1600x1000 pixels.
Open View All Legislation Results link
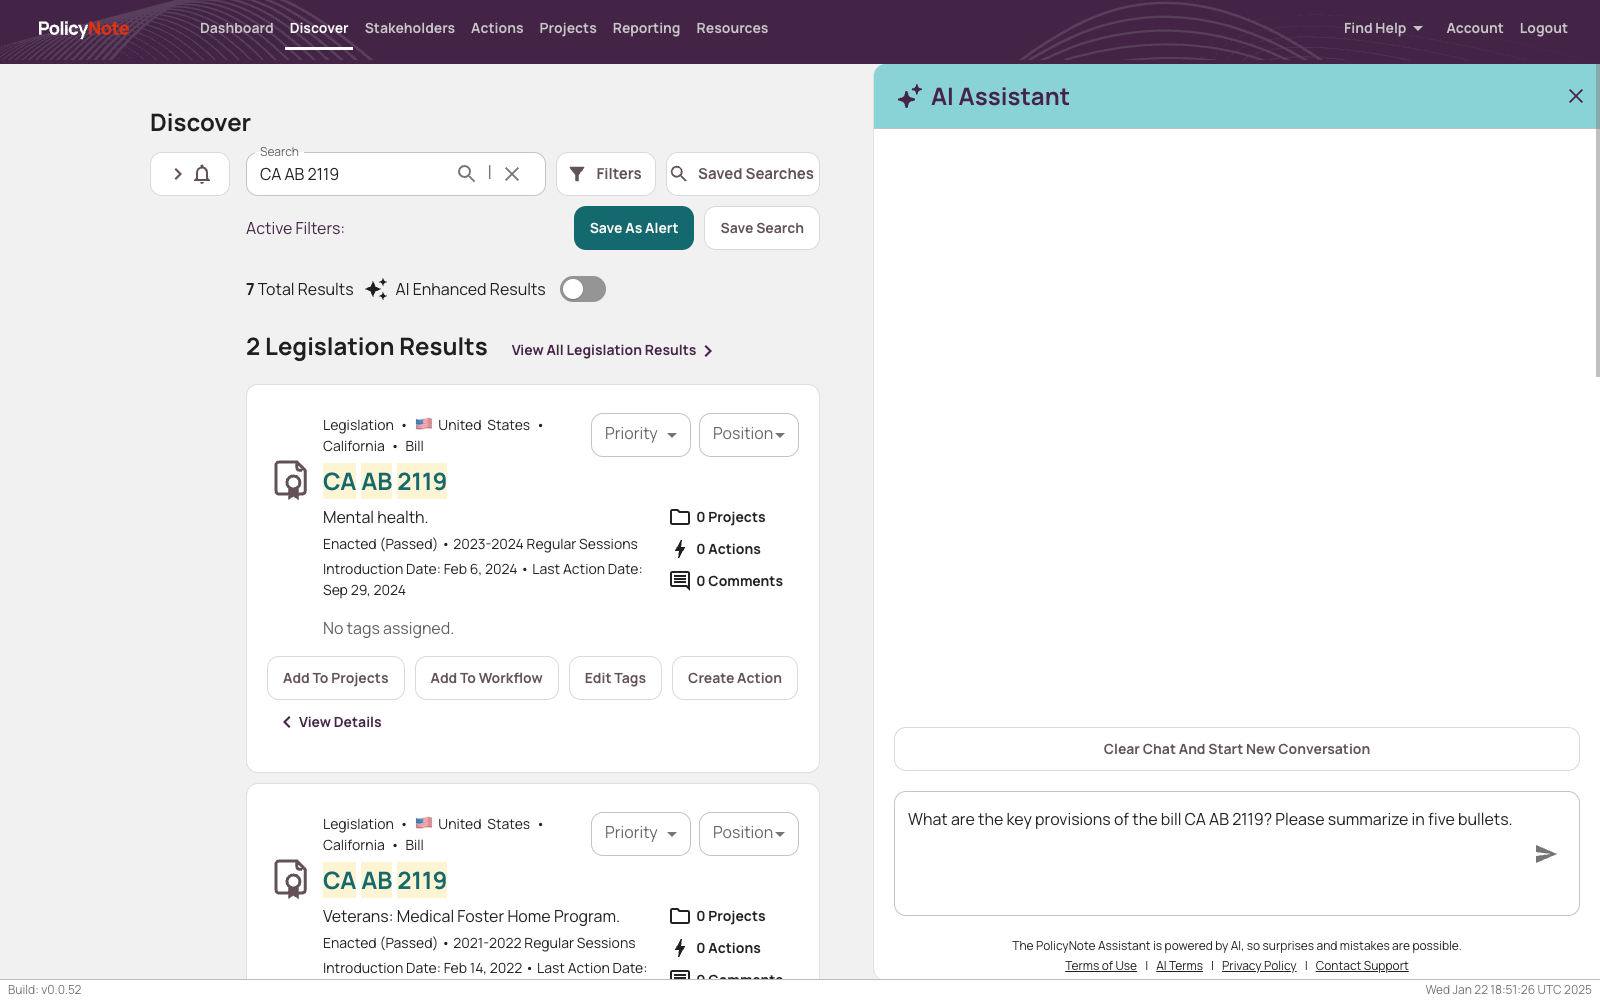pyautogui.click(x=612, y=350)
